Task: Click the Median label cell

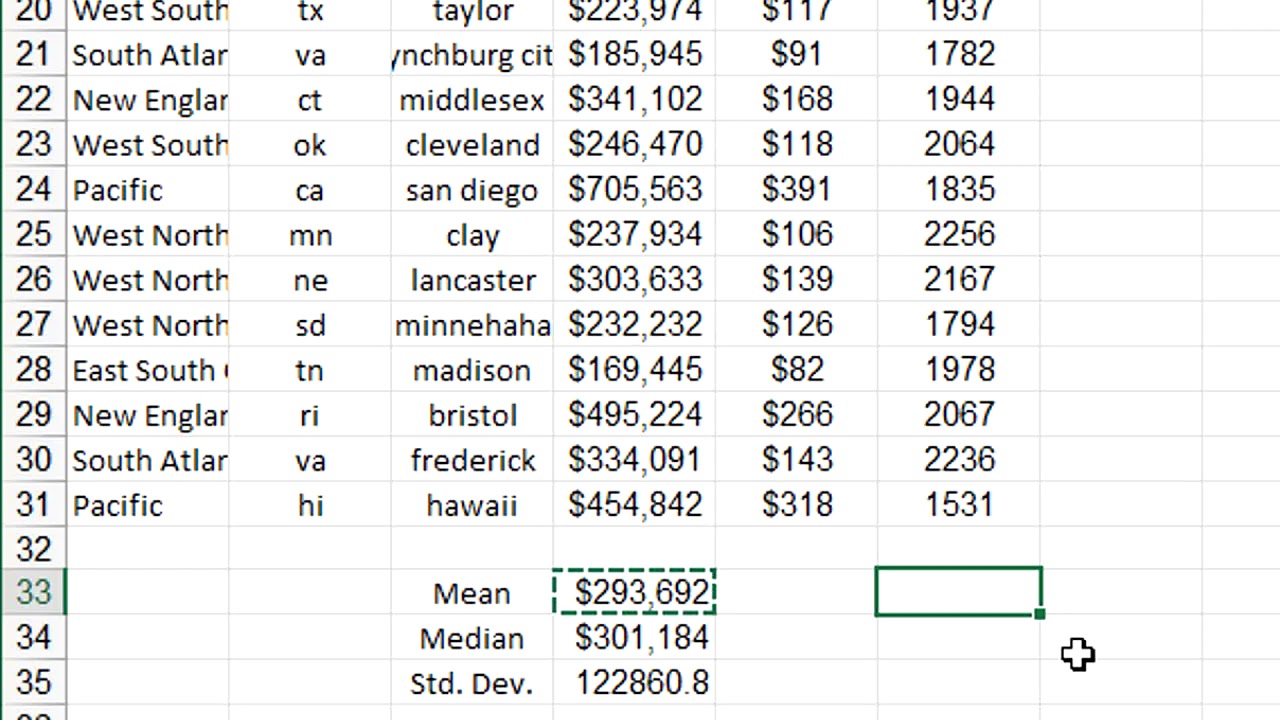Action: 472,638
